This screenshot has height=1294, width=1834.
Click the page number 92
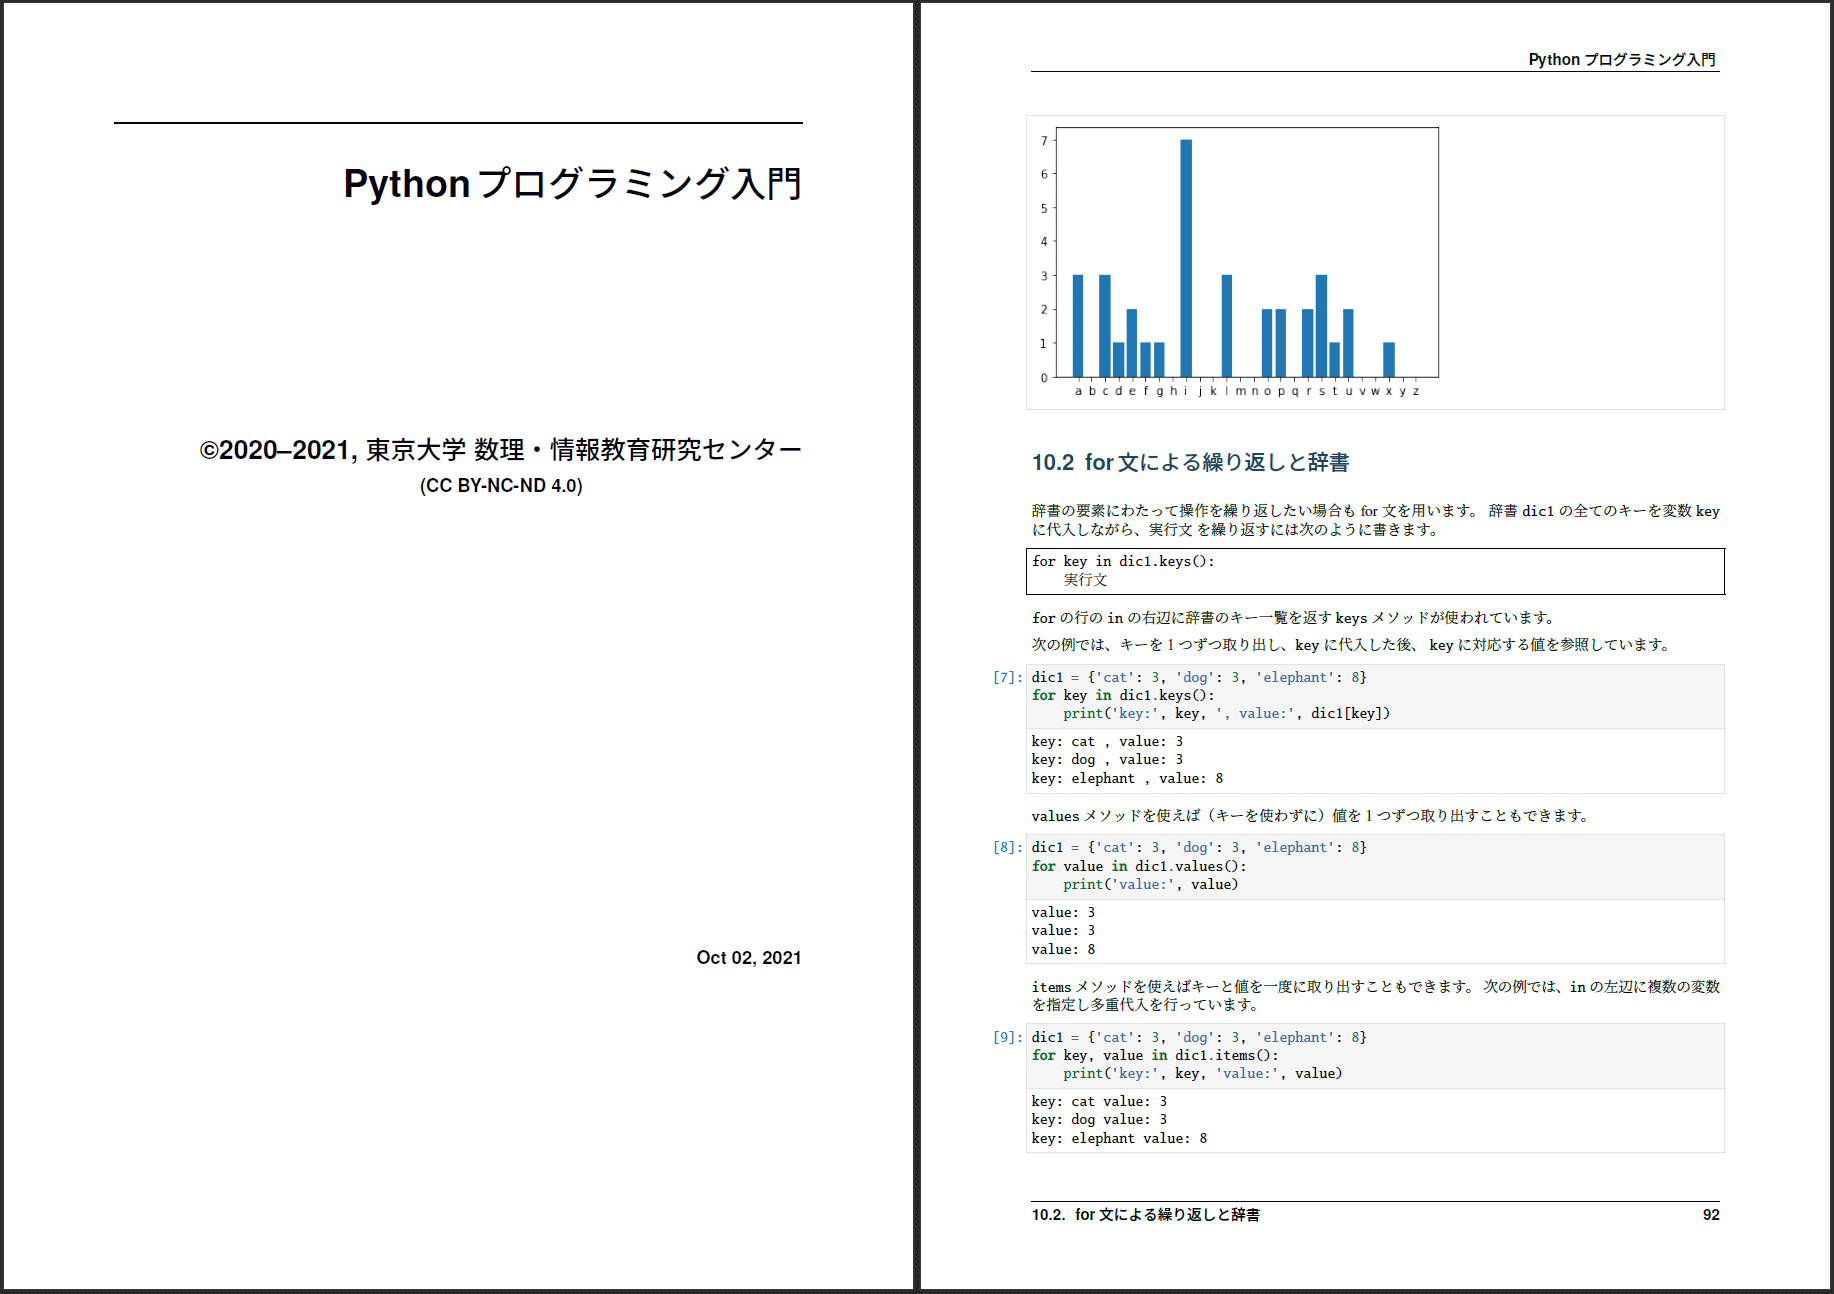(x=1712, y=1215)
